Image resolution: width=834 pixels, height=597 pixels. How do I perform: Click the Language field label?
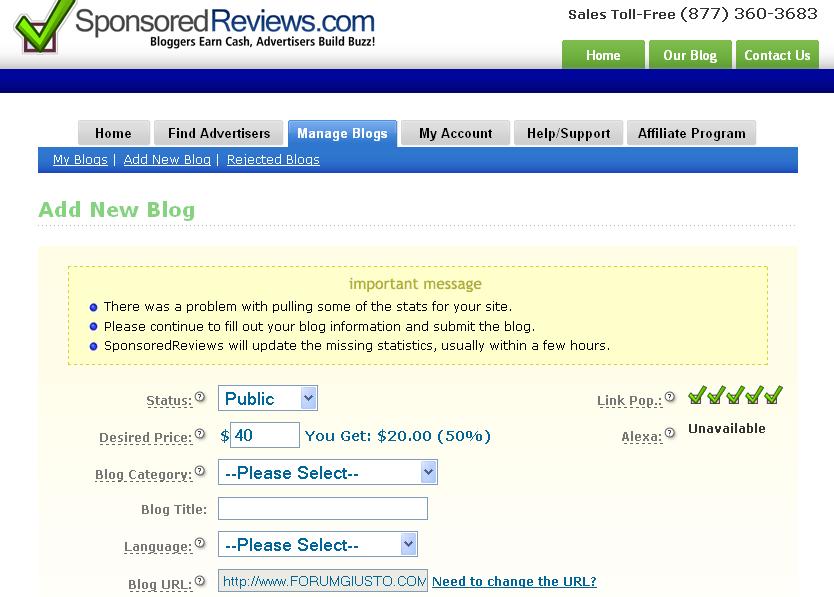[158, 546]
